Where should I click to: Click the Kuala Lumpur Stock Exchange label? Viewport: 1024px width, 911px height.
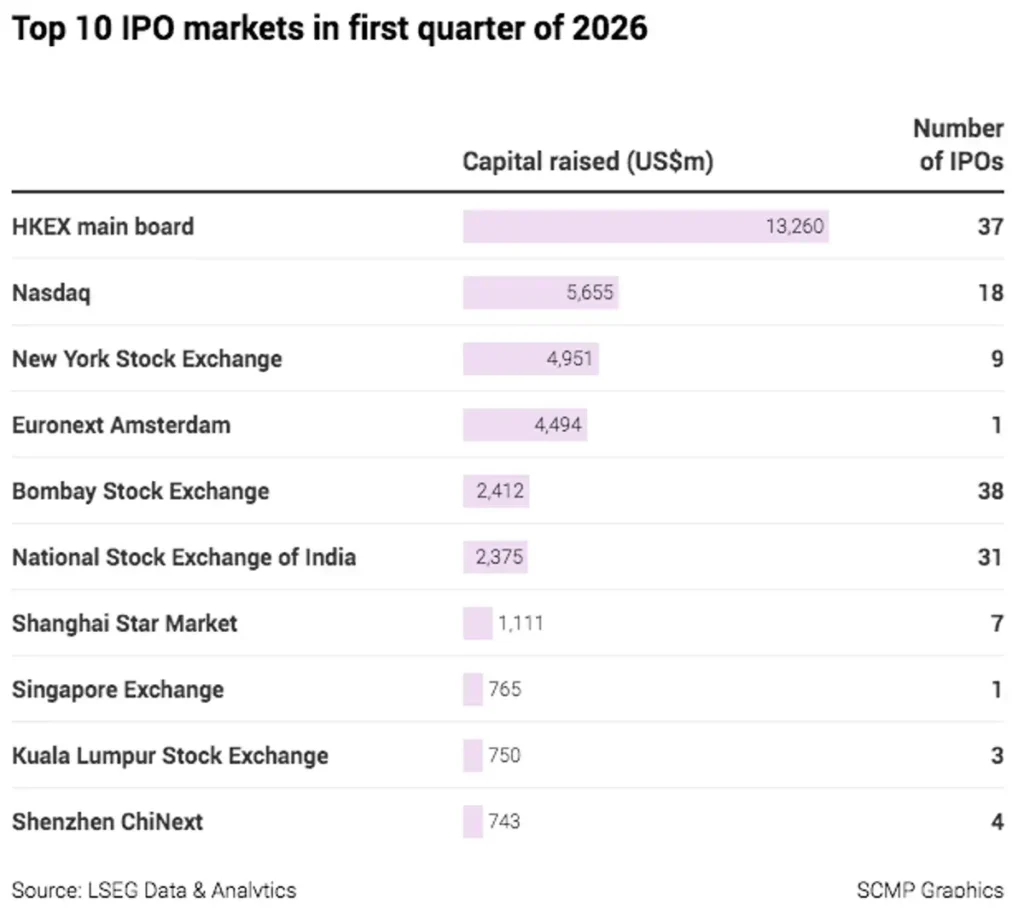170,755
